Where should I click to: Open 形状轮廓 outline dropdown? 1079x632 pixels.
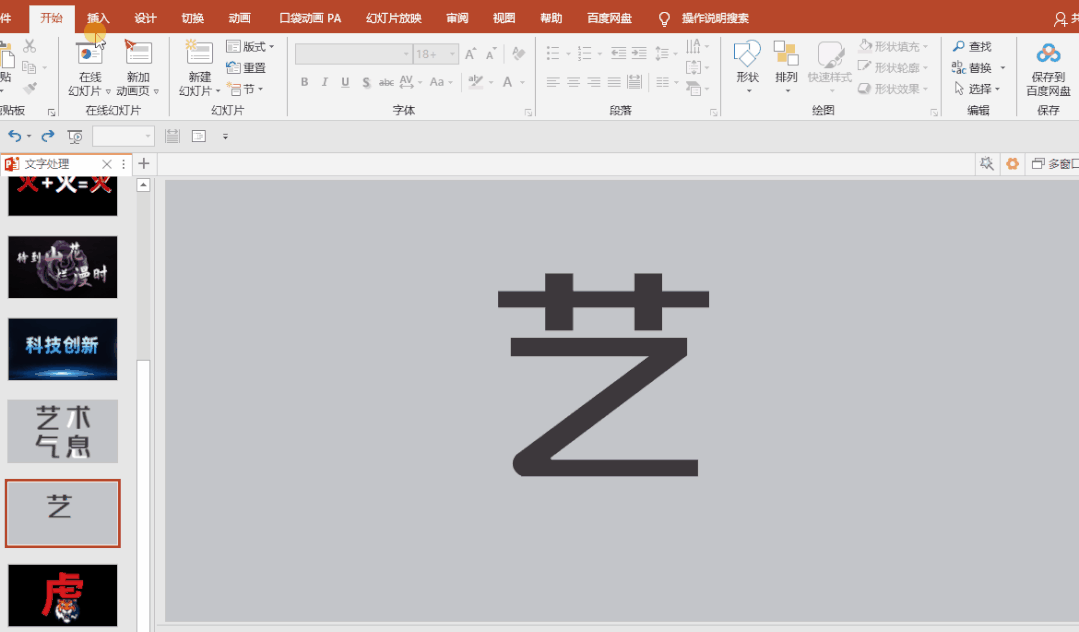coord(893,67)
